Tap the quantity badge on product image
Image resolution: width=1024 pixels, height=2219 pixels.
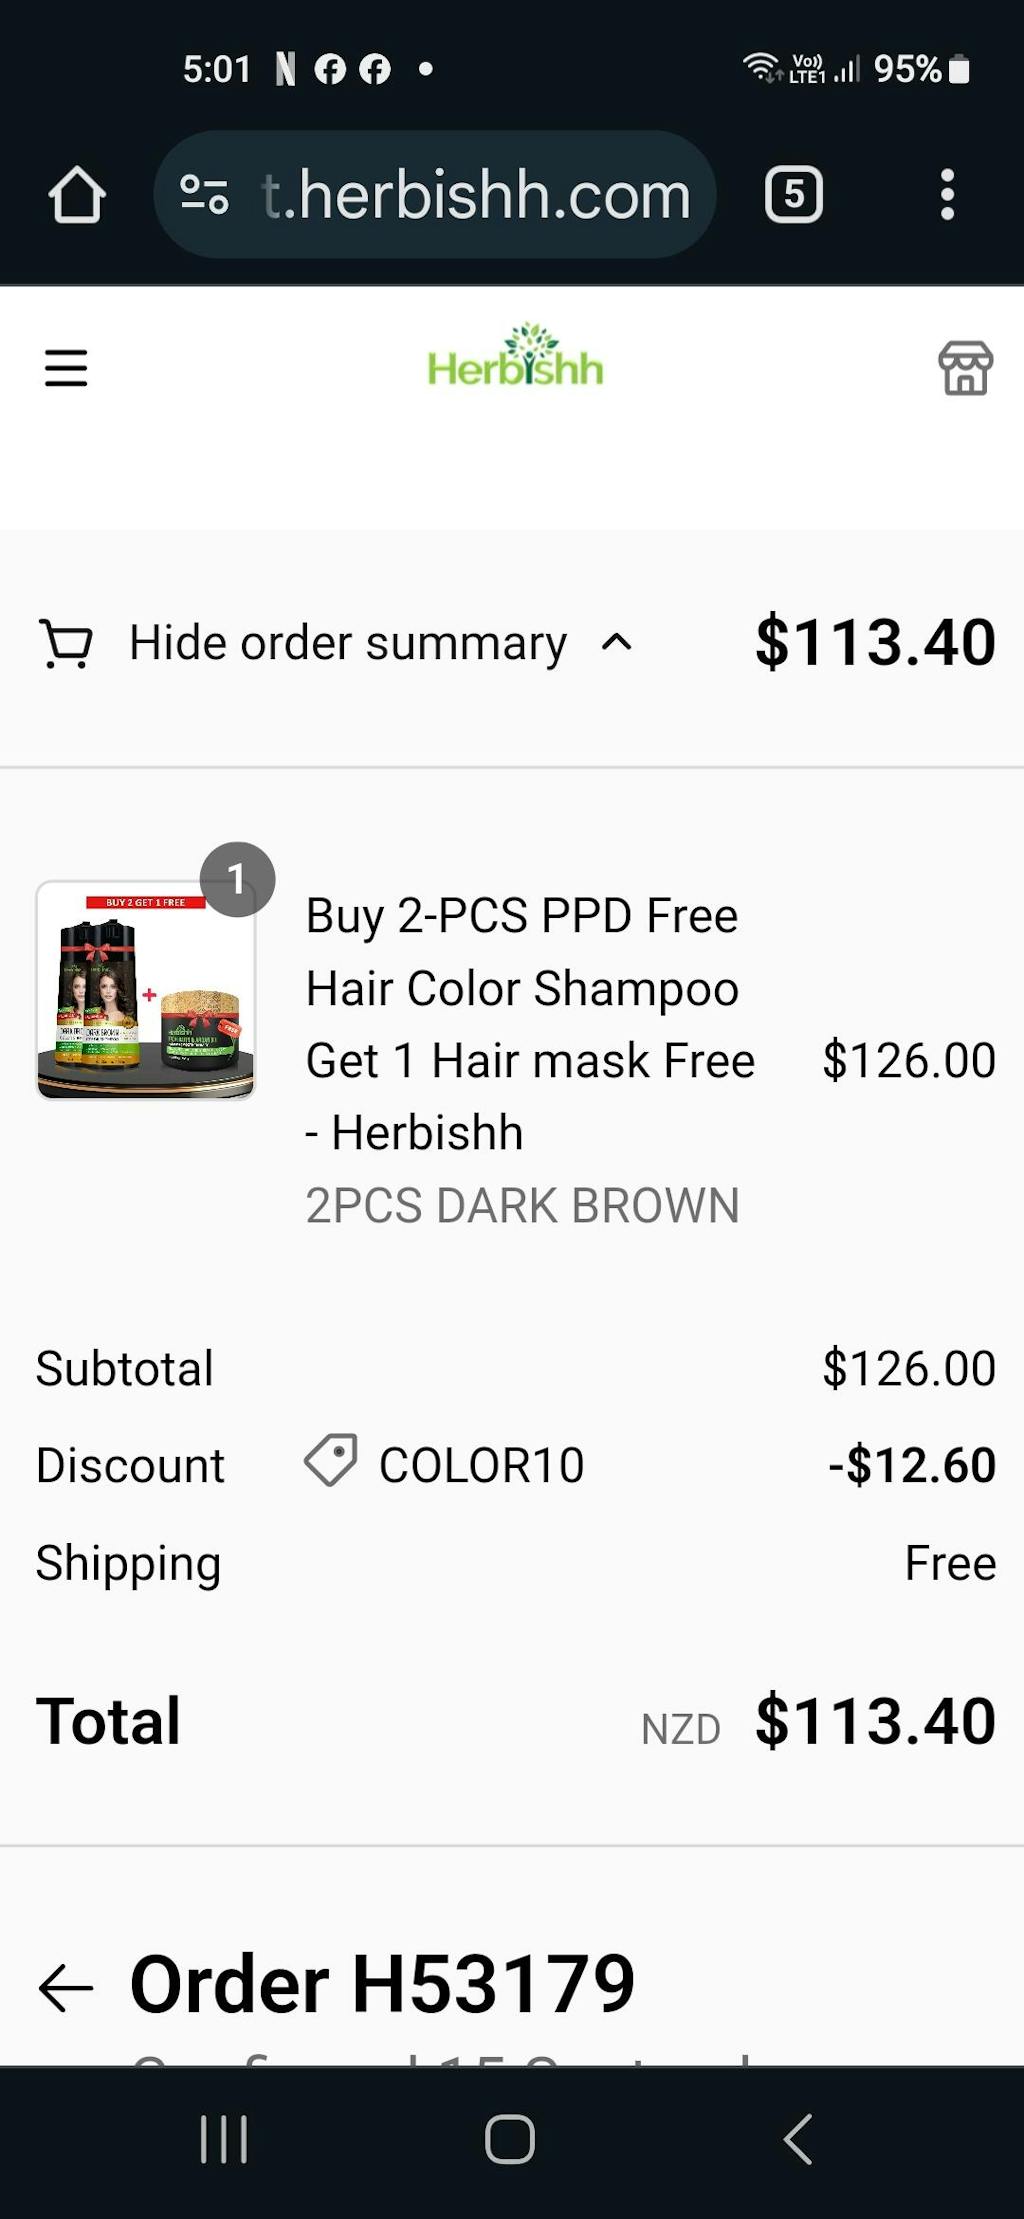tap(237, 880)
